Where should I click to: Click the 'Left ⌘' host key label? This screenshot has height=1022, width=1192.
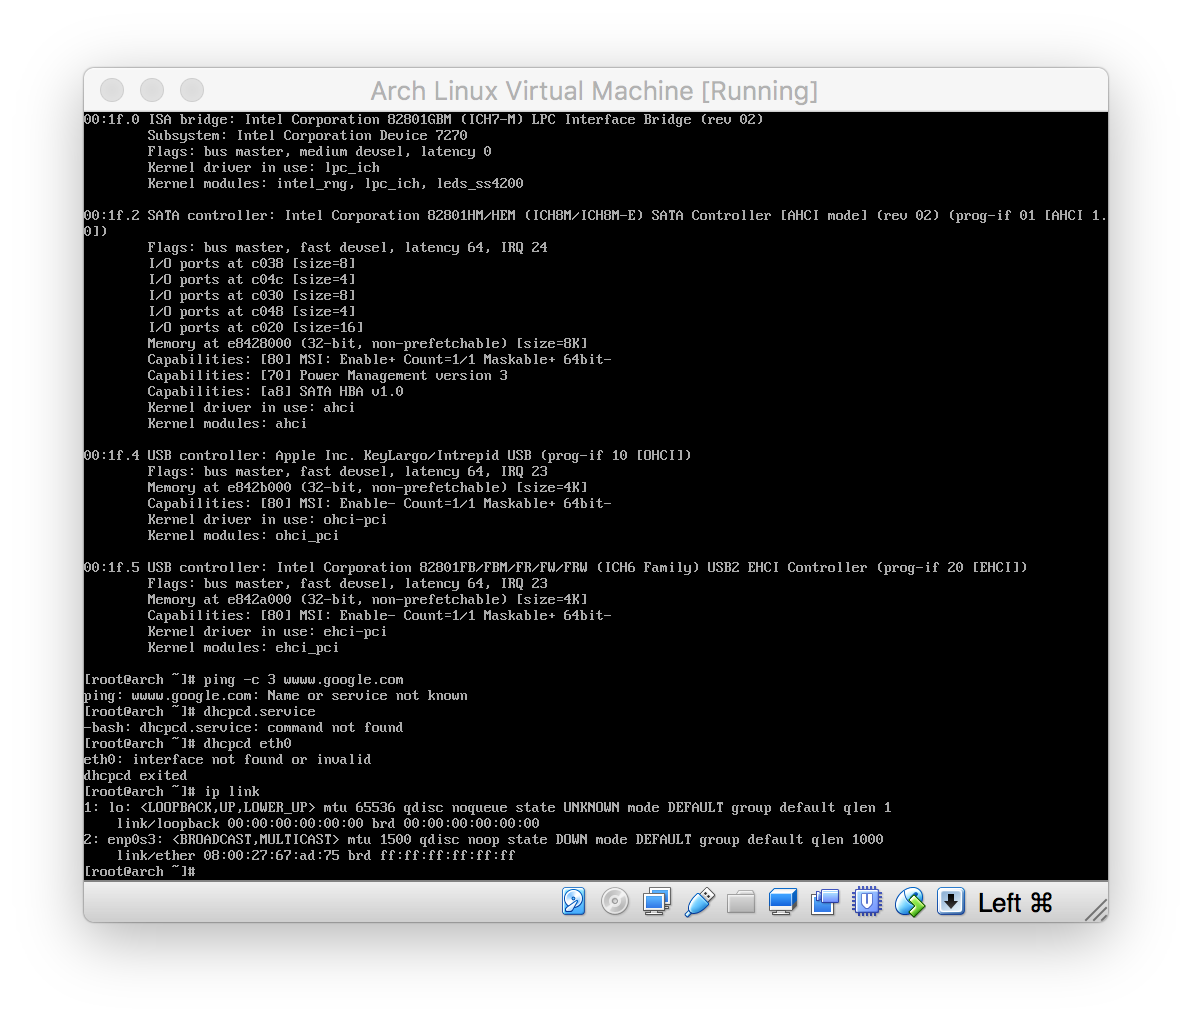1015,903
